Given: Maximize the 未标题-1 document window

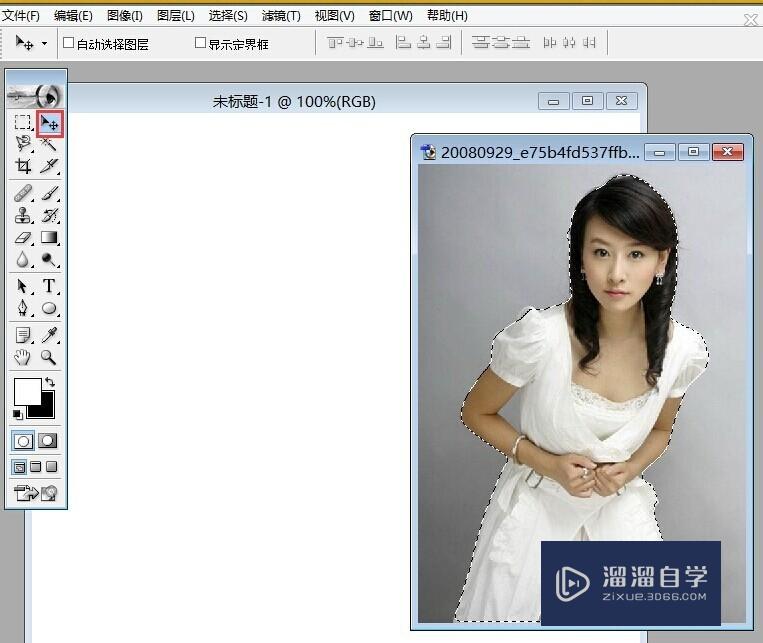Looking at the screenshot, I should click(587, 101).
